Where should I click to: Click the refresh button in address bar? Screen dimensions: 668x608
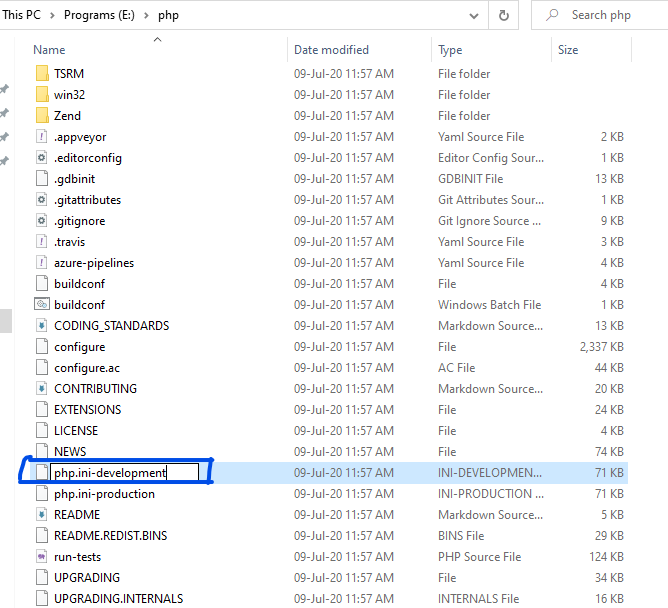(x=504, y=15)
